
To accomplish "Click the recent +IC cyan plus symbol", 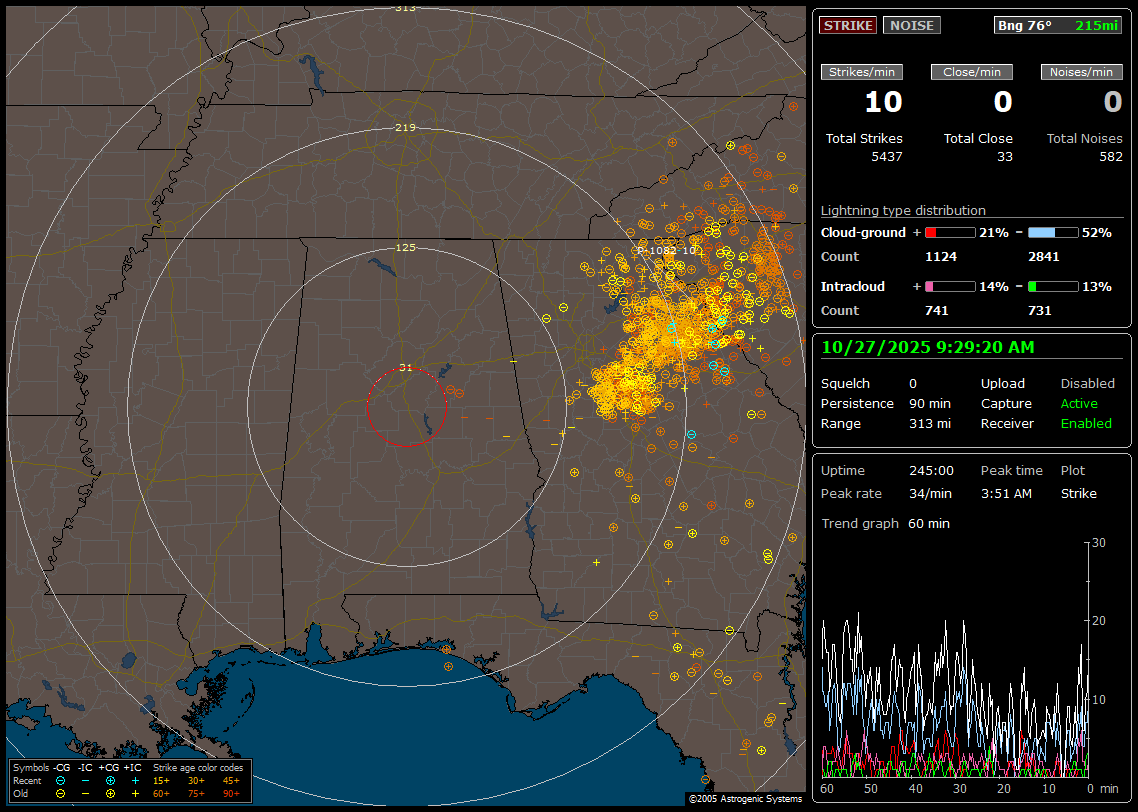I will [x=134, y=780].
